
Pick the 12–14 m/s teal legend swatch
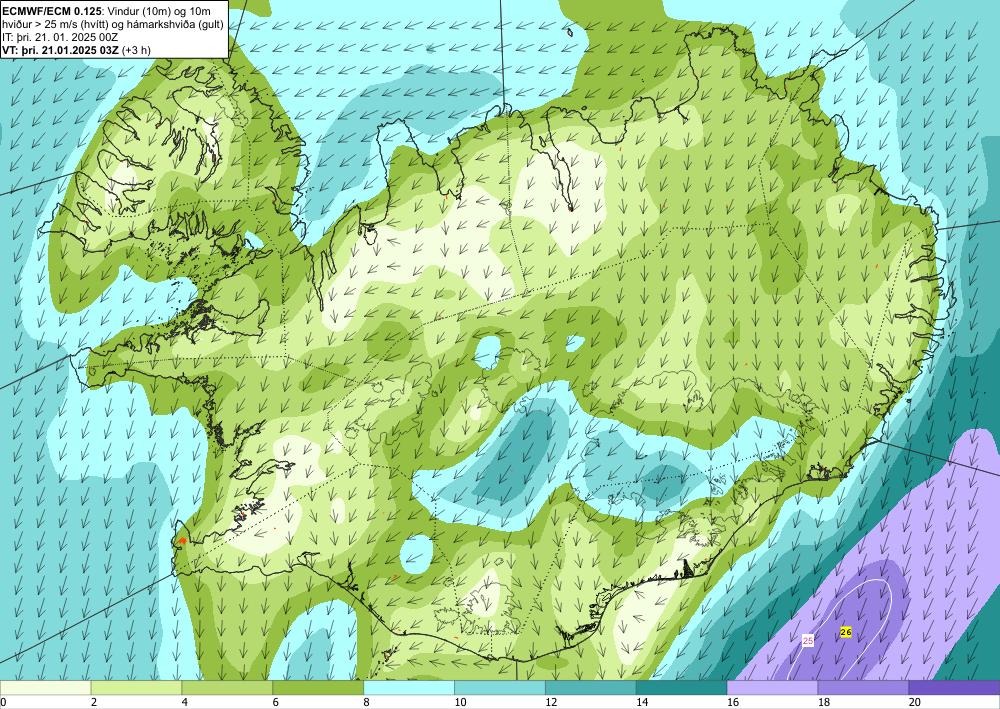tap(591, 688)
